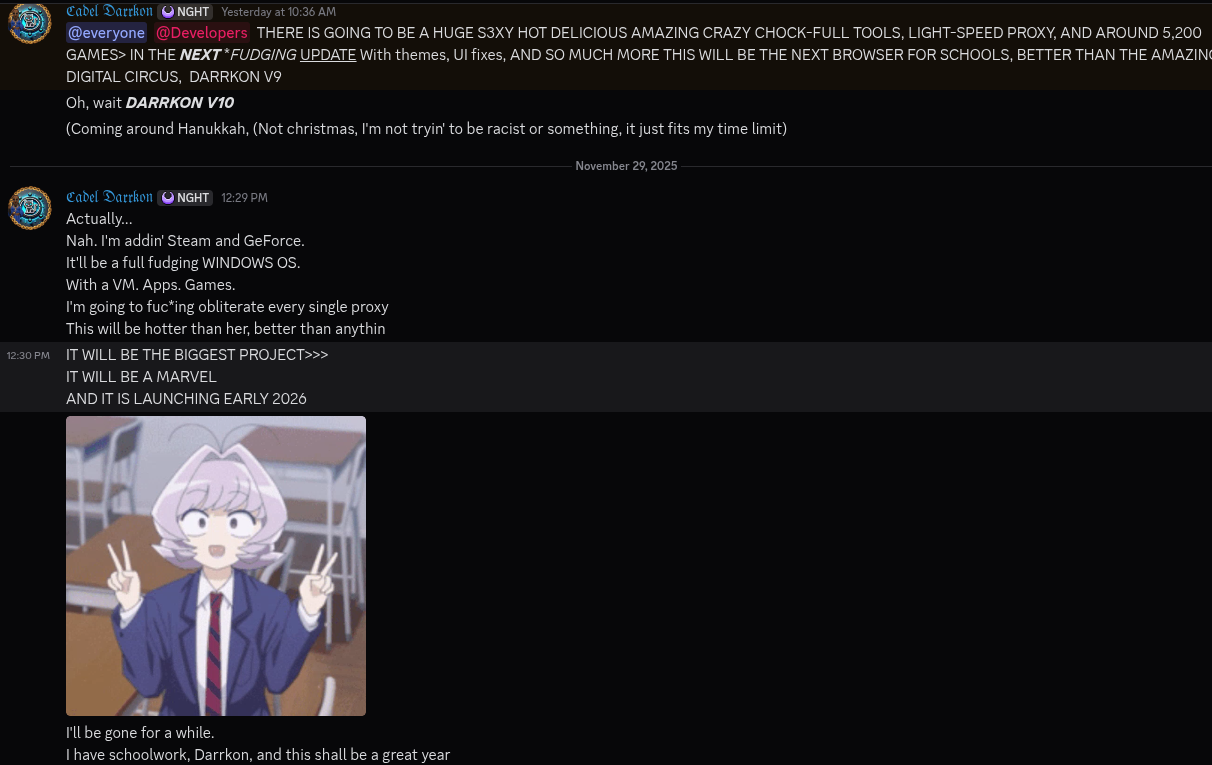
Task: Select the 'Oh, wait DARRKON V10' message
Action: click(150, 103)
